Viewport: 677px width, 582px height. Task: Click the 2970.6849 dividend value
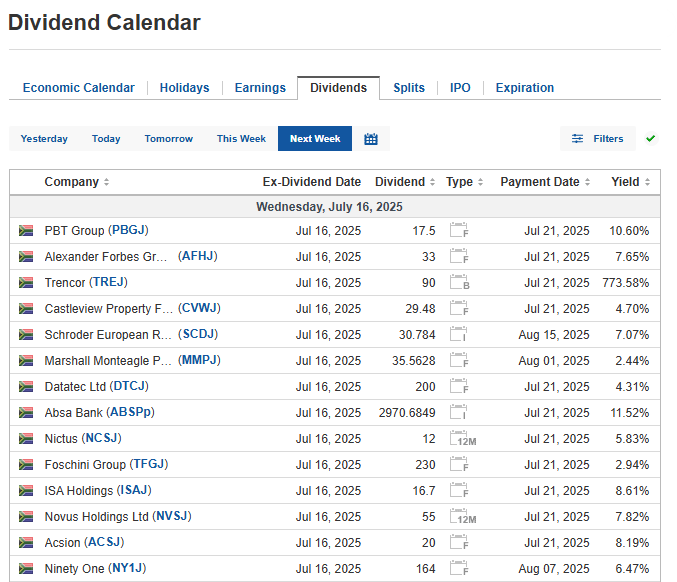click(407, 413)
